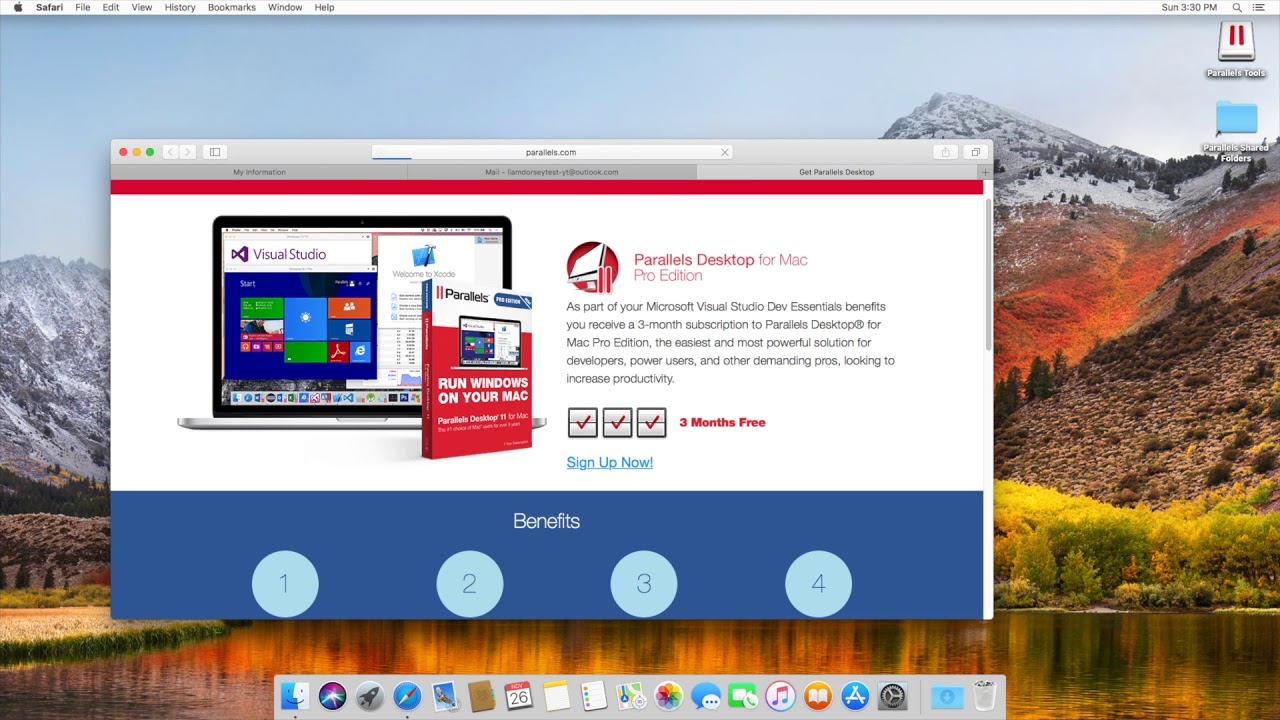Open Photos pinwheel icon in Dock
The height and width of the screenshot is (720, 1280).
coord(668,696)
